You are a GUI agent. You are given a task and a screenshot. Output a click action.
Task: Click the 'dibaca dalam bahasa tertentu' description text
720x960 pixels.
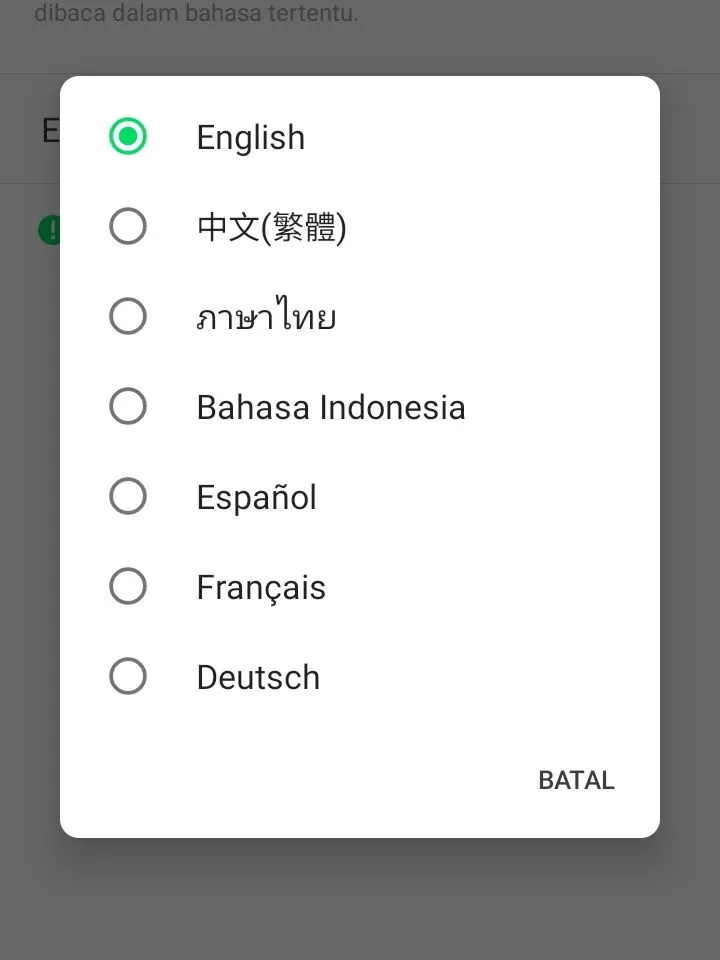(x=196, y=14)
